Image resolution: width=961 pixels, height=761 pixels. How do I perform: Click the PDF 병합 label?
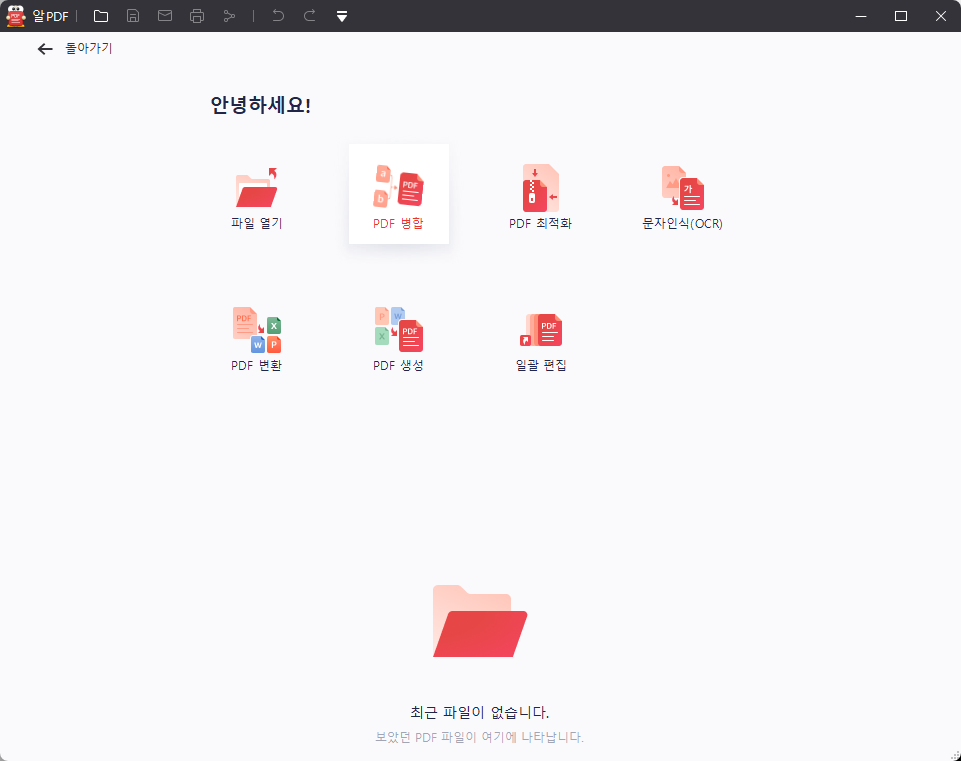[x=398, y=224]
